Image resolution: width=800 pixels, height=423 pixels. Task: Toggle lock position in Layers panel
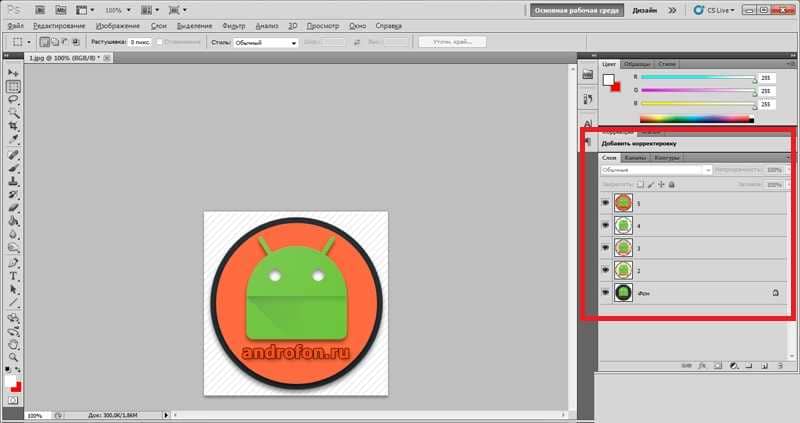click(661, 185)
